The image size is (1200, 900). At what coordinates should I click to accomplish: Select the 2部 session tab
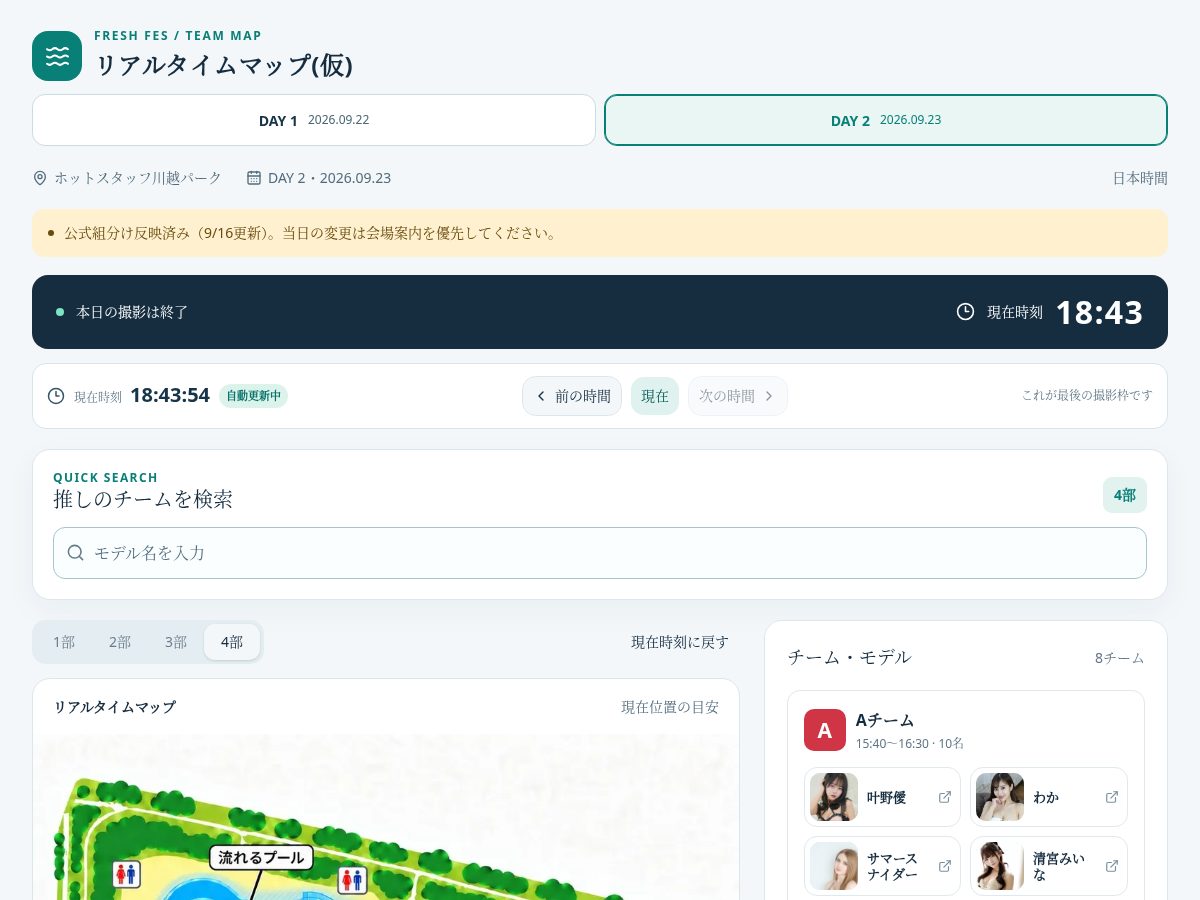(120, 642)
